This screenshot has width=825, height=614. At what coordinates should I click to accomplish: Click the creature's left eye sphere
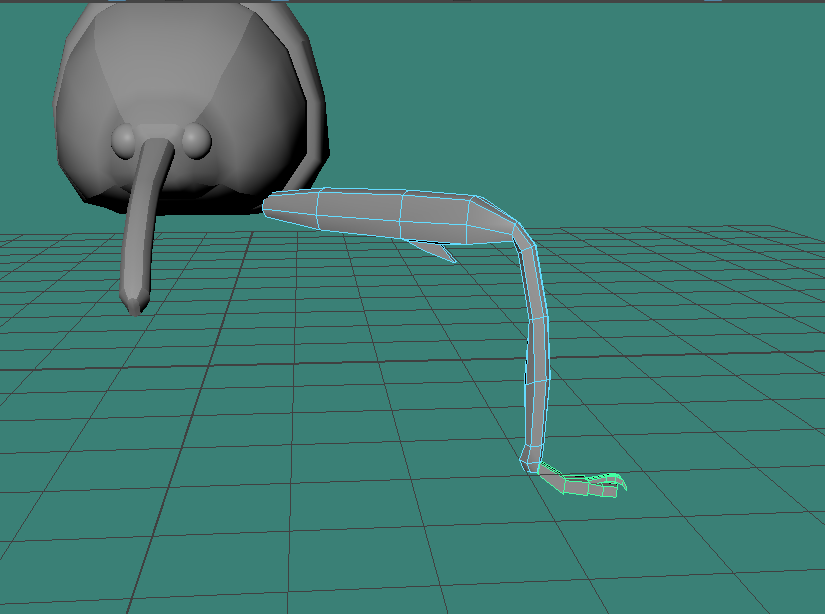click(x=127, y=140)
